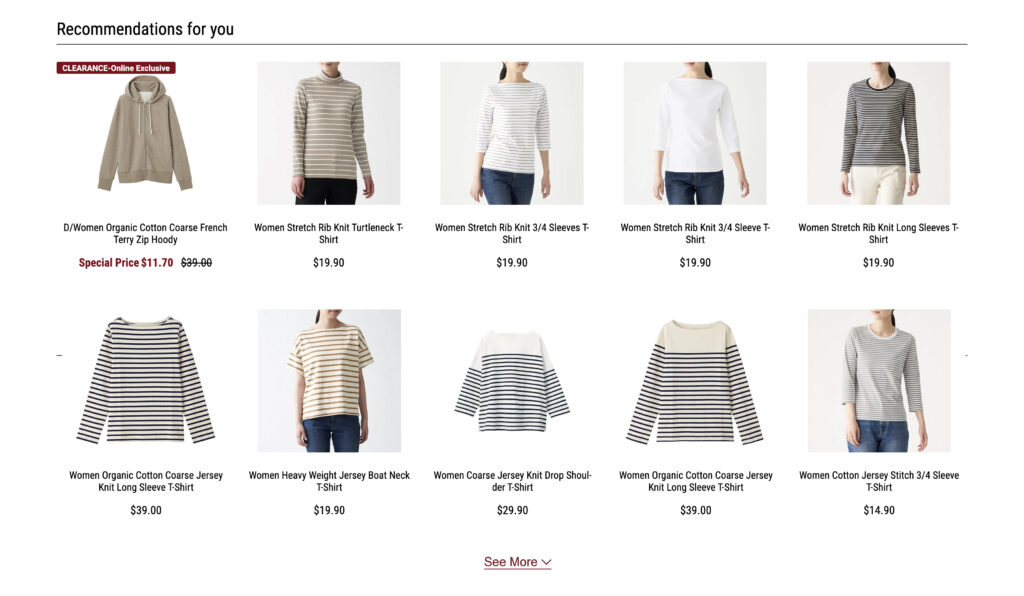
Task: Open the dark striped Long Sleeves T-Shirt image
Action: [878, 133]
